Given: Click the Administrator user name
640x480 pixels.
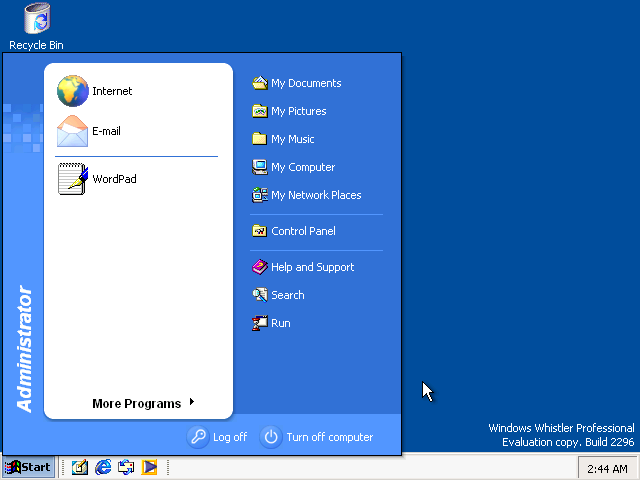Looking at the screenshot, I should [24, 349].
